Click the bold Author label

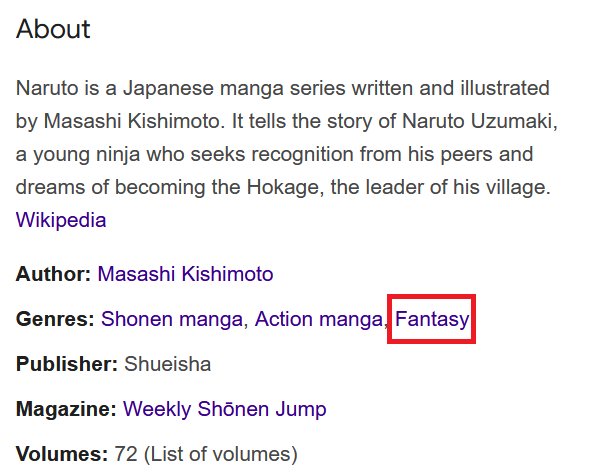(53, 274)
